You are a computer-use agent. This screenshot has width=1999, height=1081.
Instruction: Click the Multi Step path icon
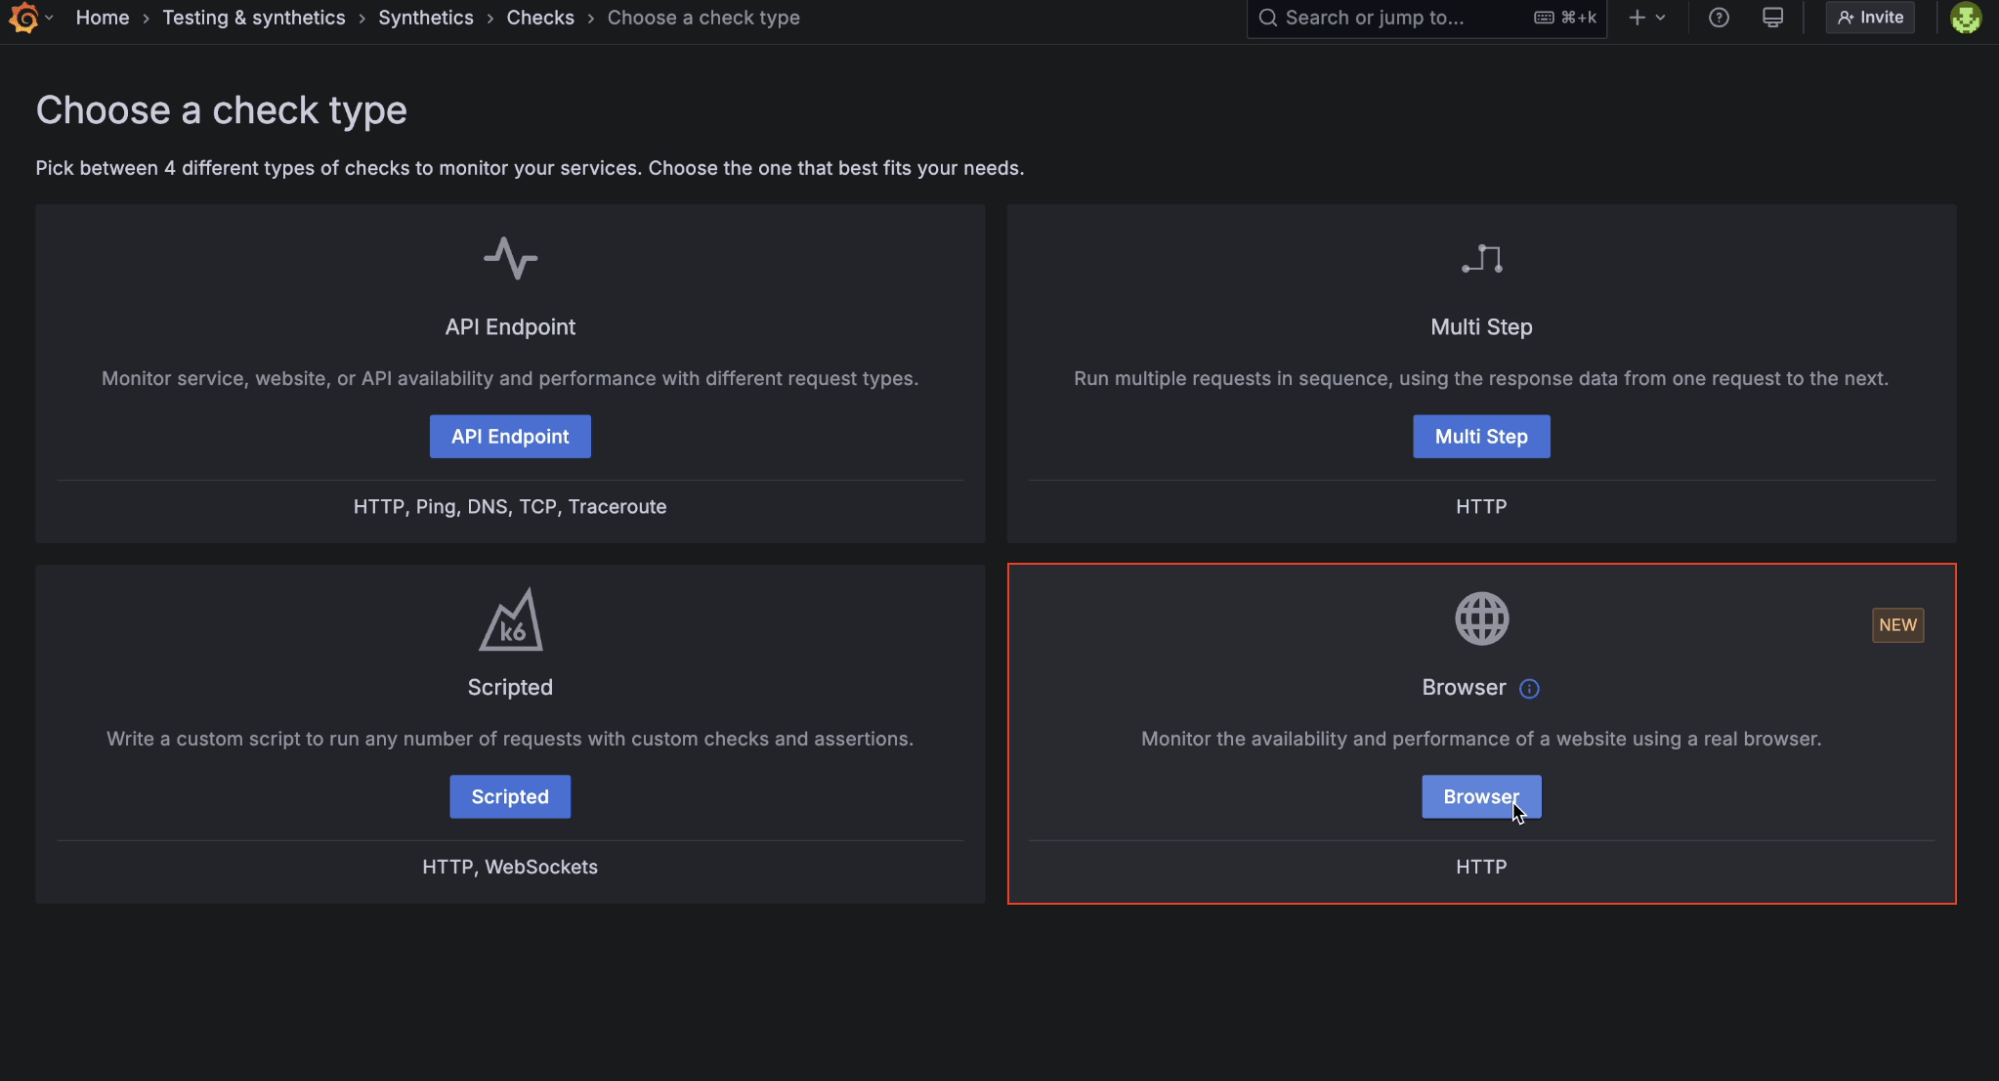click(1481, 258)
